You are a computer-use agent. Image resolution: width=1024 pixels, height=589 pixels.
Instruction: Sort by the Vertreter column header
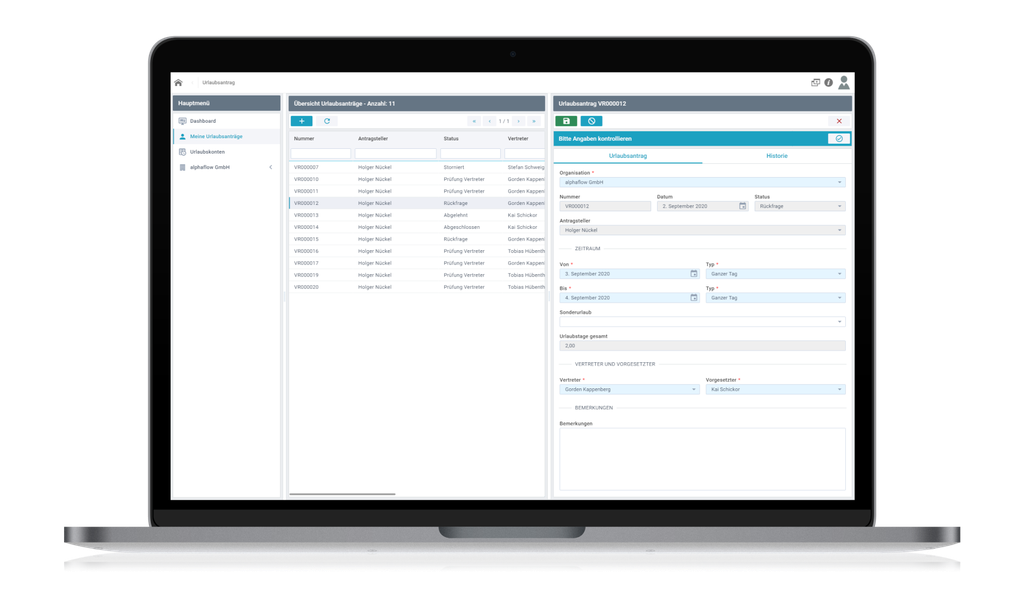[518, 138]
